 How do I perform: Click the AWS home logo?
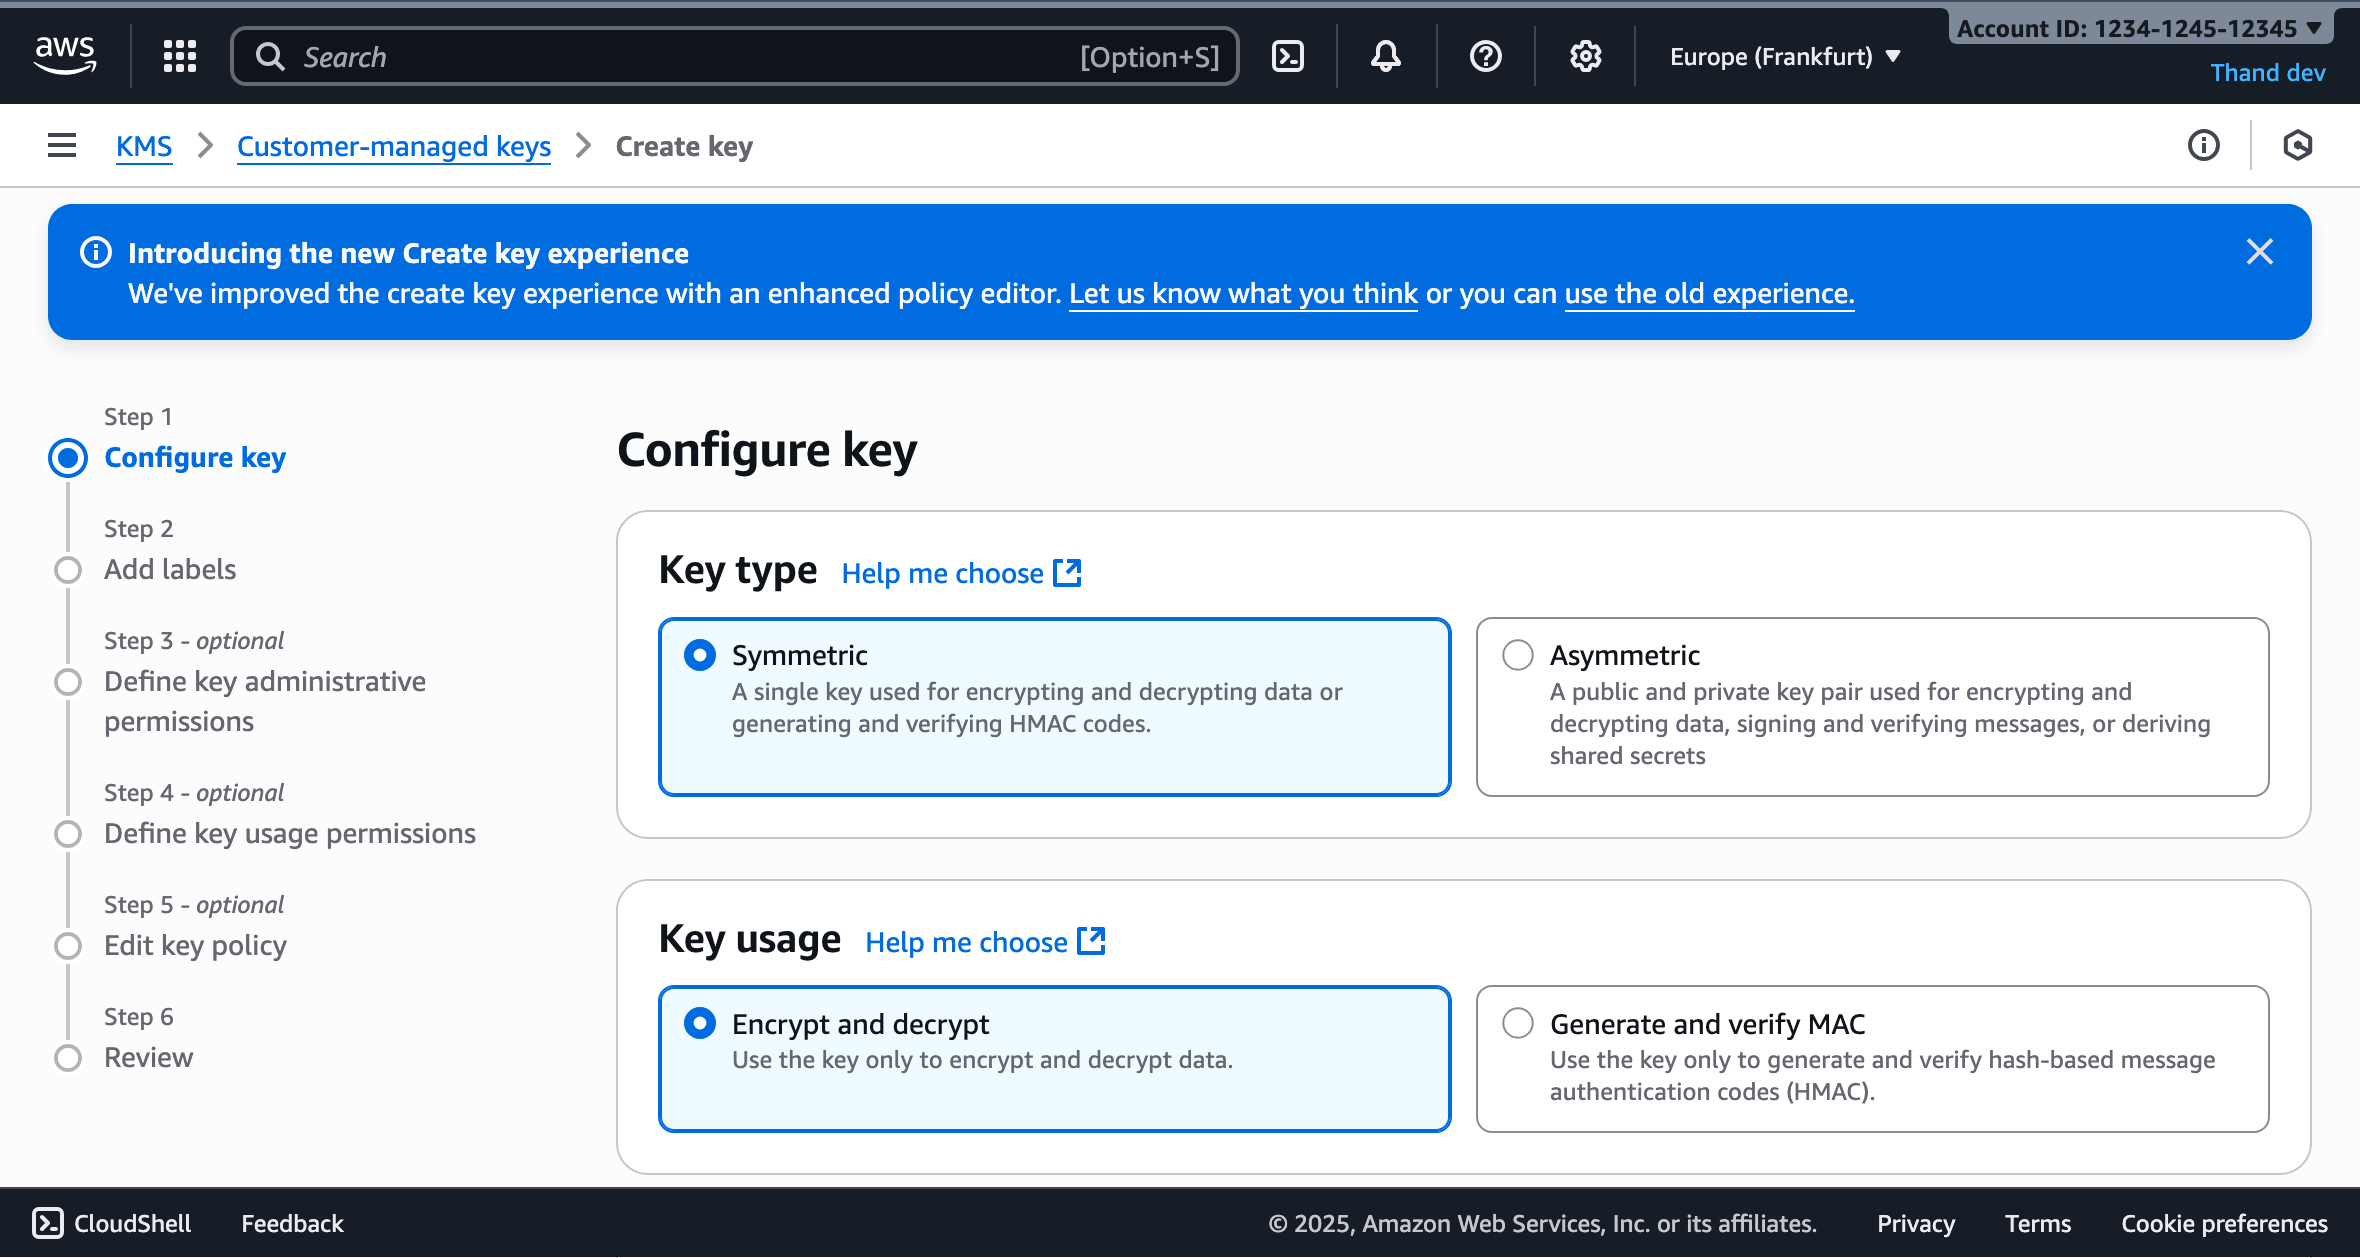(64, 55)
